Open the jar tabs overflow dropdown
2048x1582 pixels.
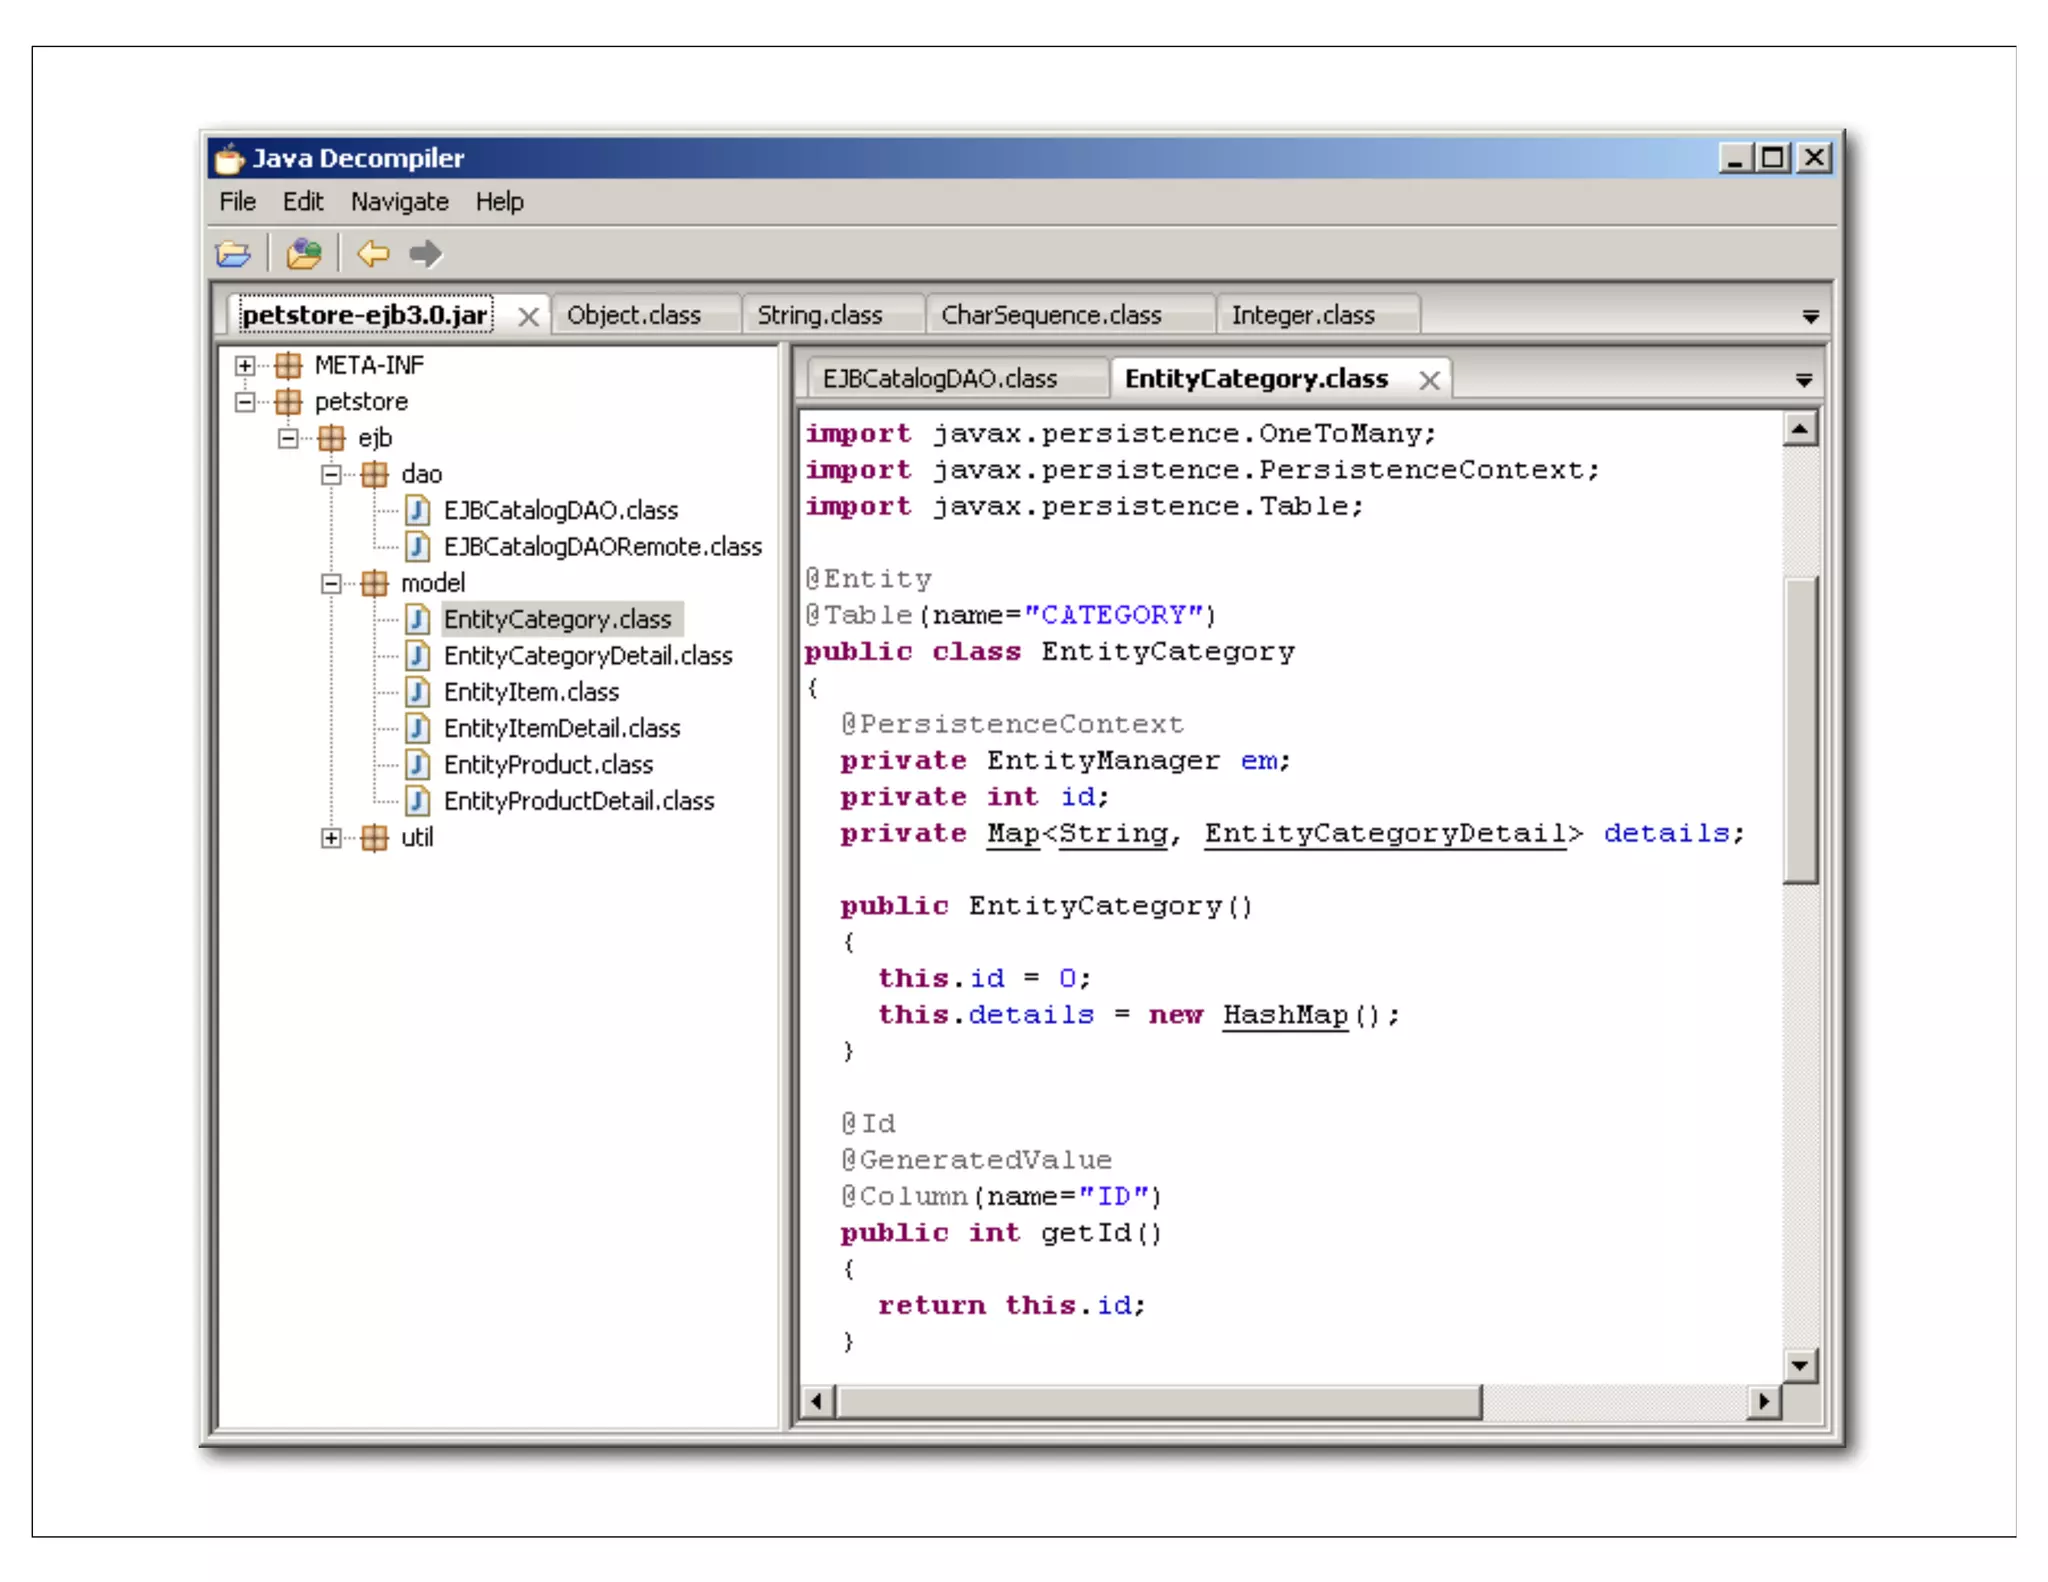[1810, 317]
